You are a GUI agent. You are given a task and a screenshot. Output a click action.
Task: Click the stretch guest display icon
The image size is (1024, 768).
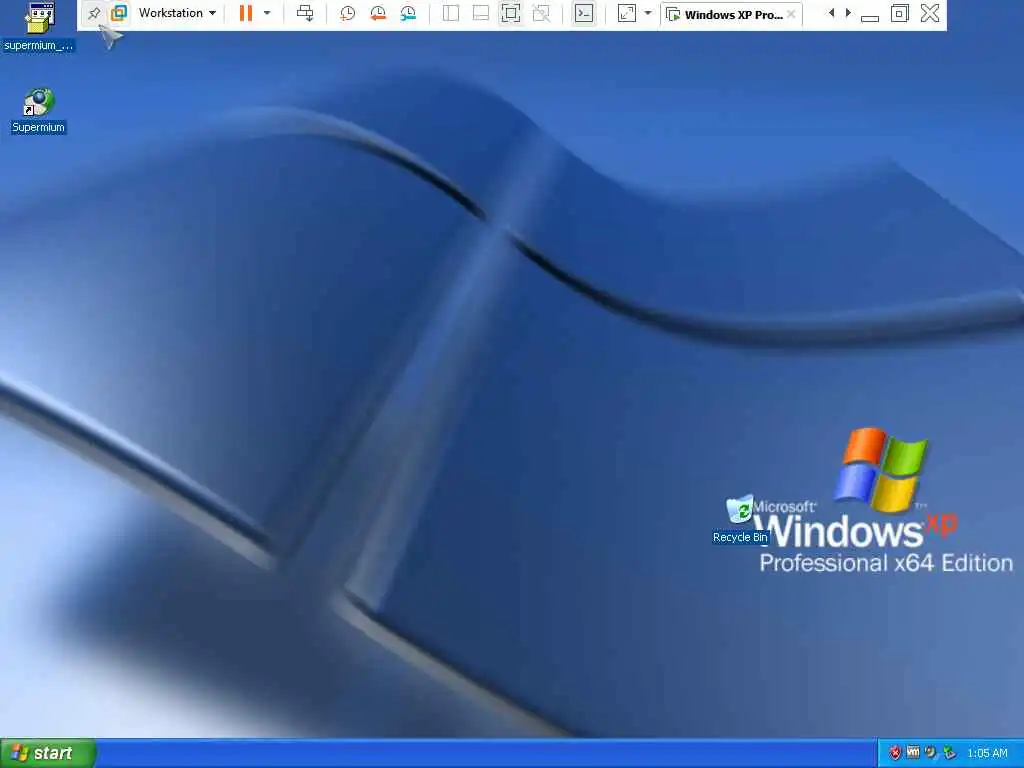tap(626, 13)
